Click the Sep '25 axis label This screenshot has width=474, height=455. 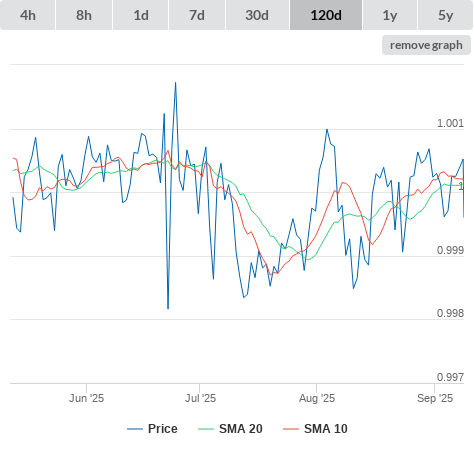pos(435,398)
